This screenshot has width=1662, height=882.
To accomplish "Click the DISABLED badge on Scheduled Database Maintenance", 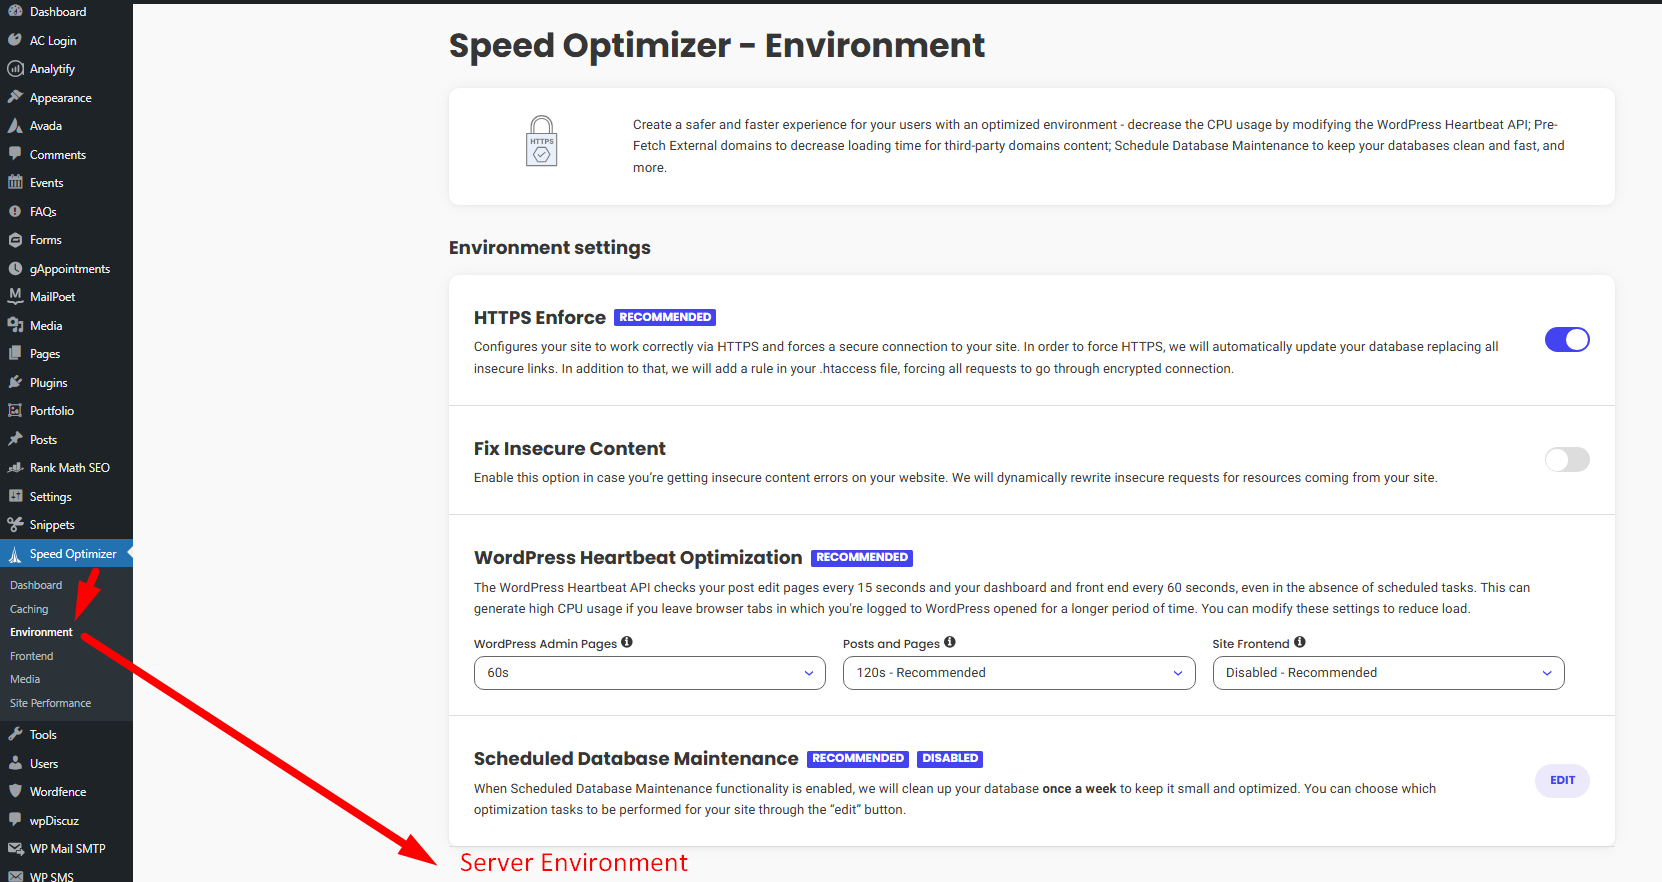I will (x=950, y=758).
